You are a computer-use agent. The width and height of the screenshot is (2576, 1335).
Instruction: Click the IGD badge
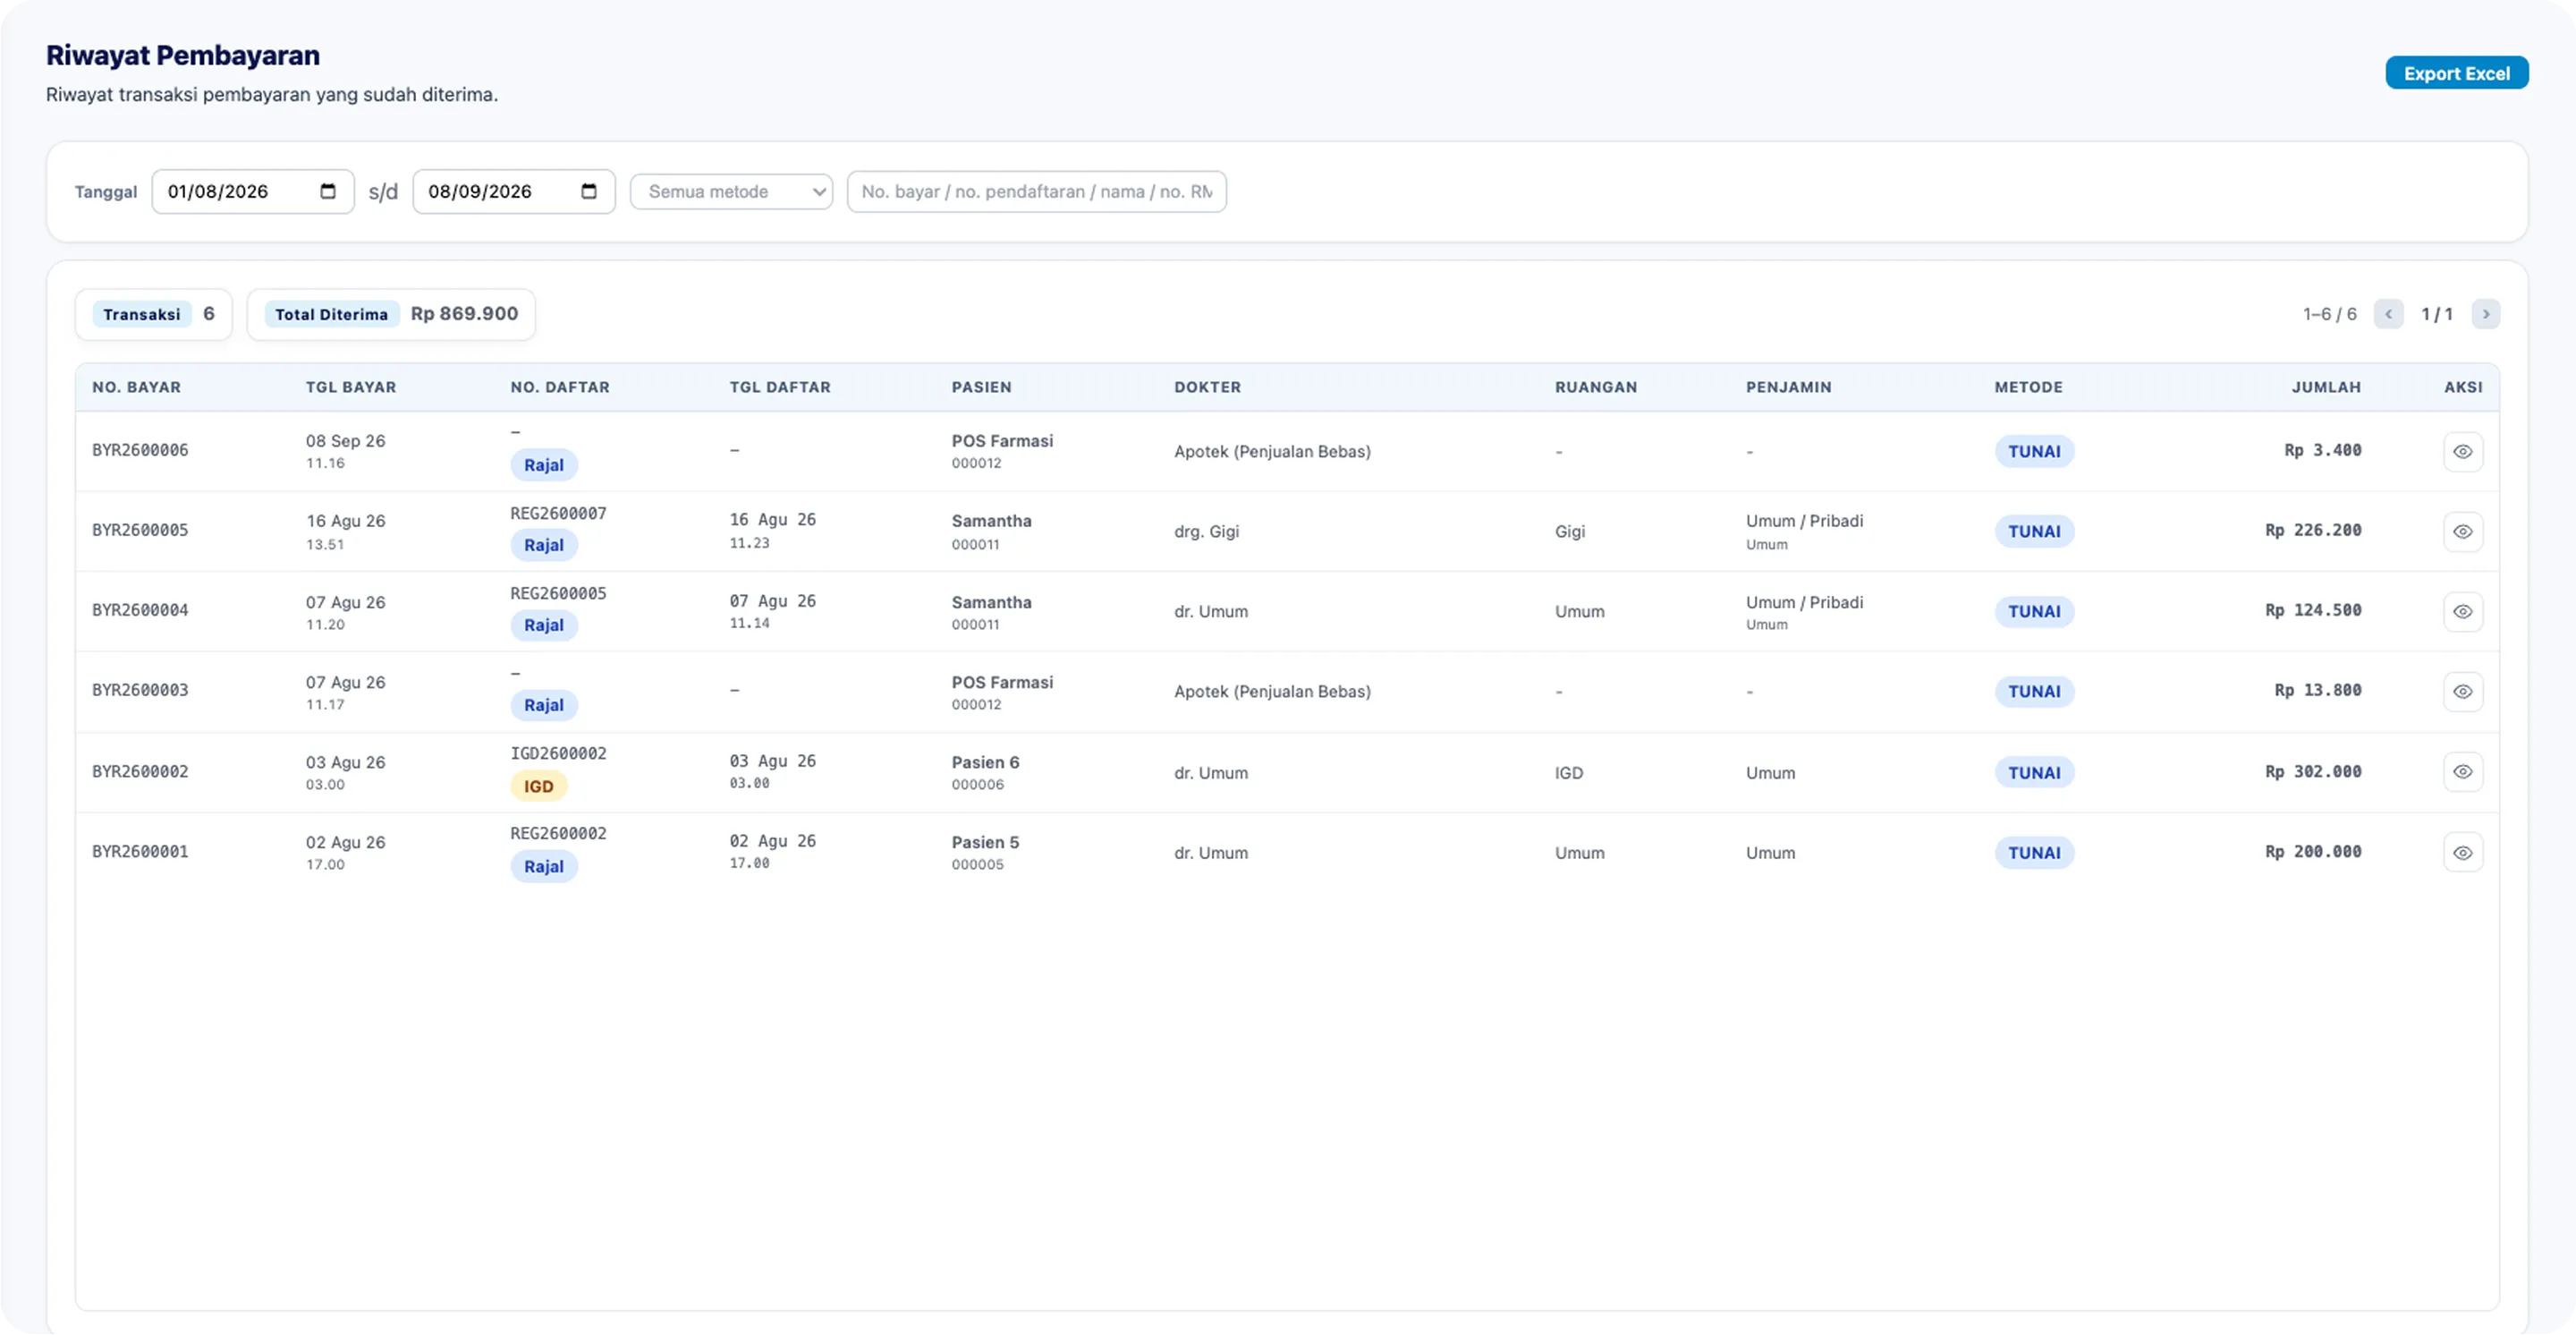click(x=538, y=786)
